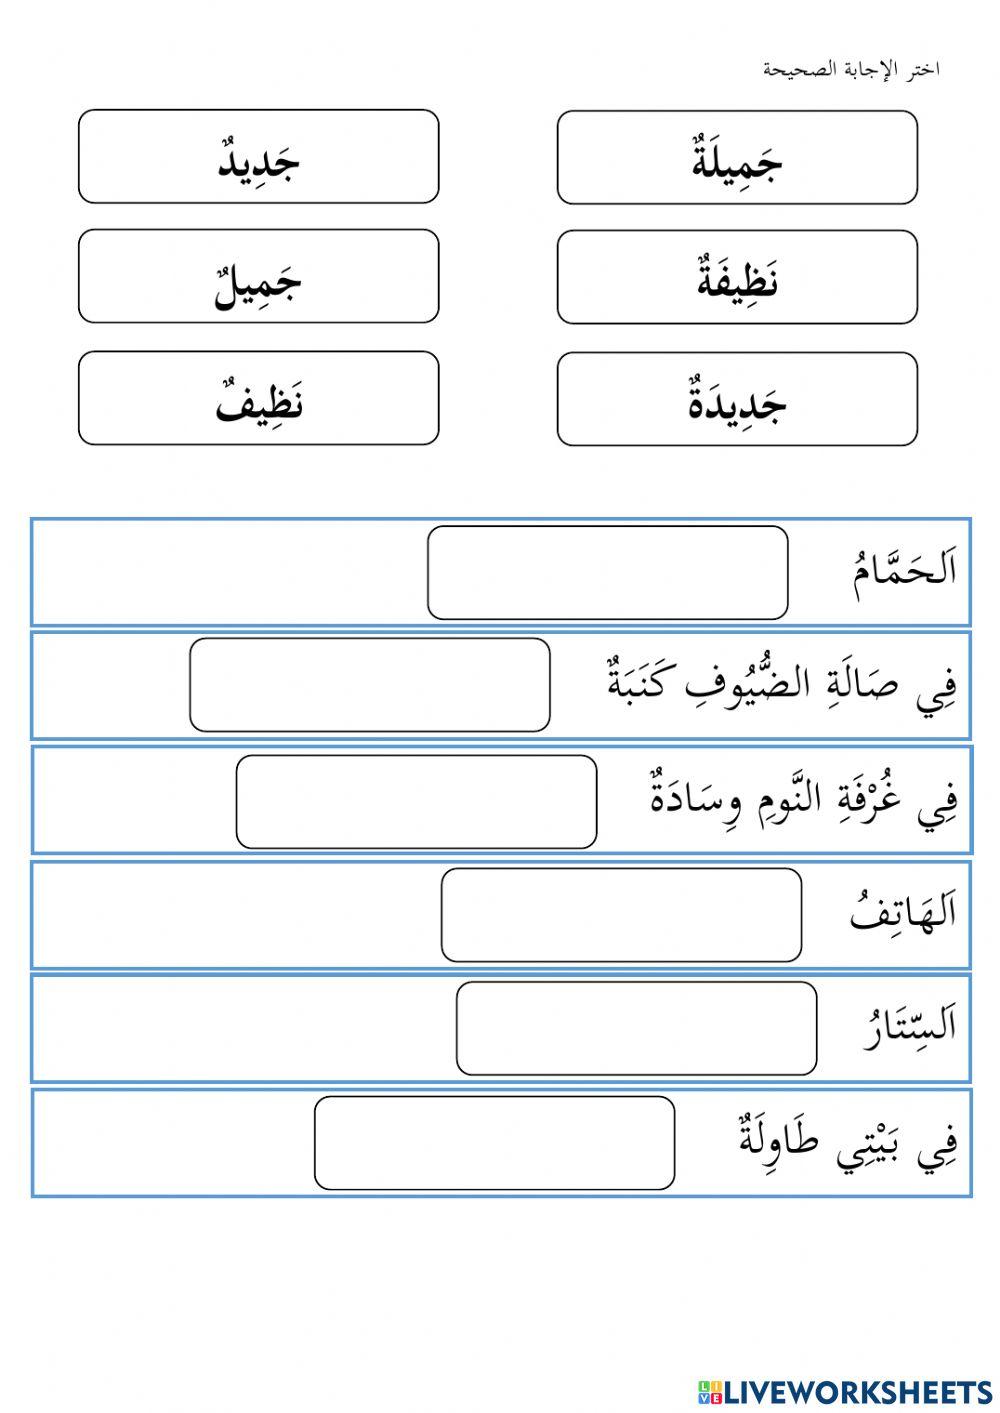Select the answer blank beside اَلسِّتَارُ
The width and height of the screenshot is (1000, 1413).
[x=636, y=1029]
